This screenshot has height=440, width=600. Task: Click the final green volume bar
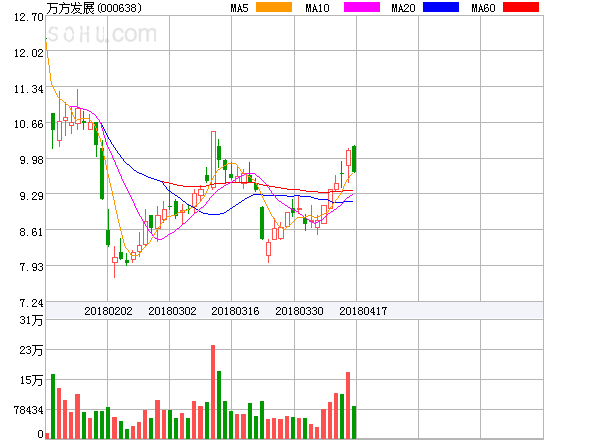354,422
